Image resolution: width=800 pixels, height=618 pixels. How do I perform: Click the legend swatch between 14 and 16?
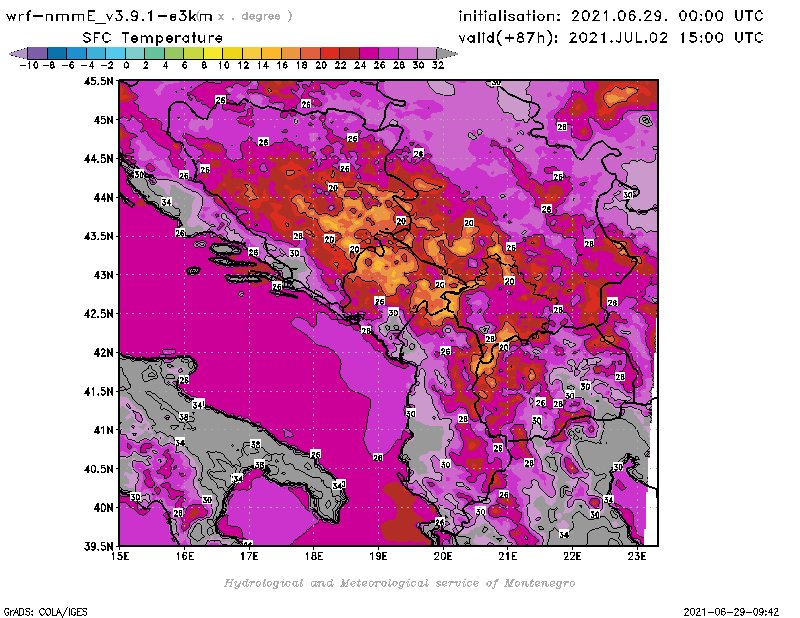coord(271,53)
